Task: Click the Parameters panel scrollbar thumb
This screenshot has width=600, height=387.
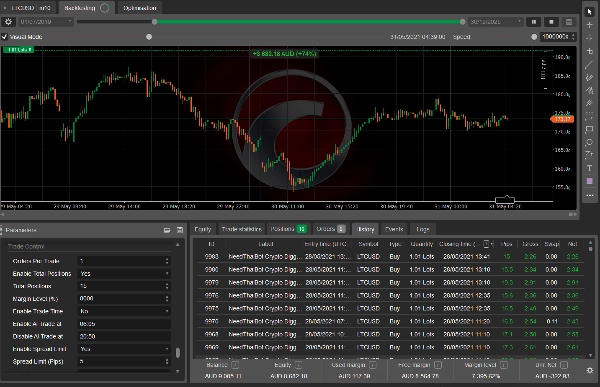Action: coord(178,353)
